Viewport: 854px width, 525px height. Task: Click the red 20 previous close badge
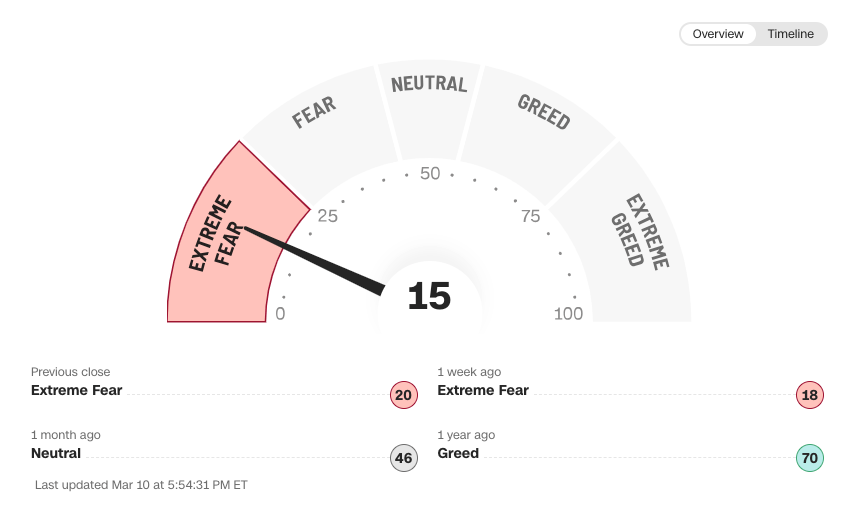(403, 395)
